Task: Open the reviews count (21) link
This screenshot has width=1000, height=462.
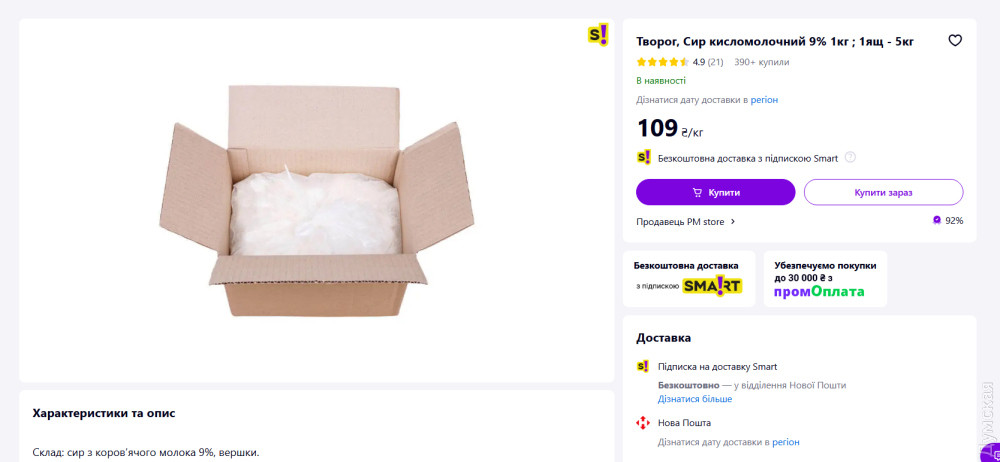Action: [x=715, y=62]
